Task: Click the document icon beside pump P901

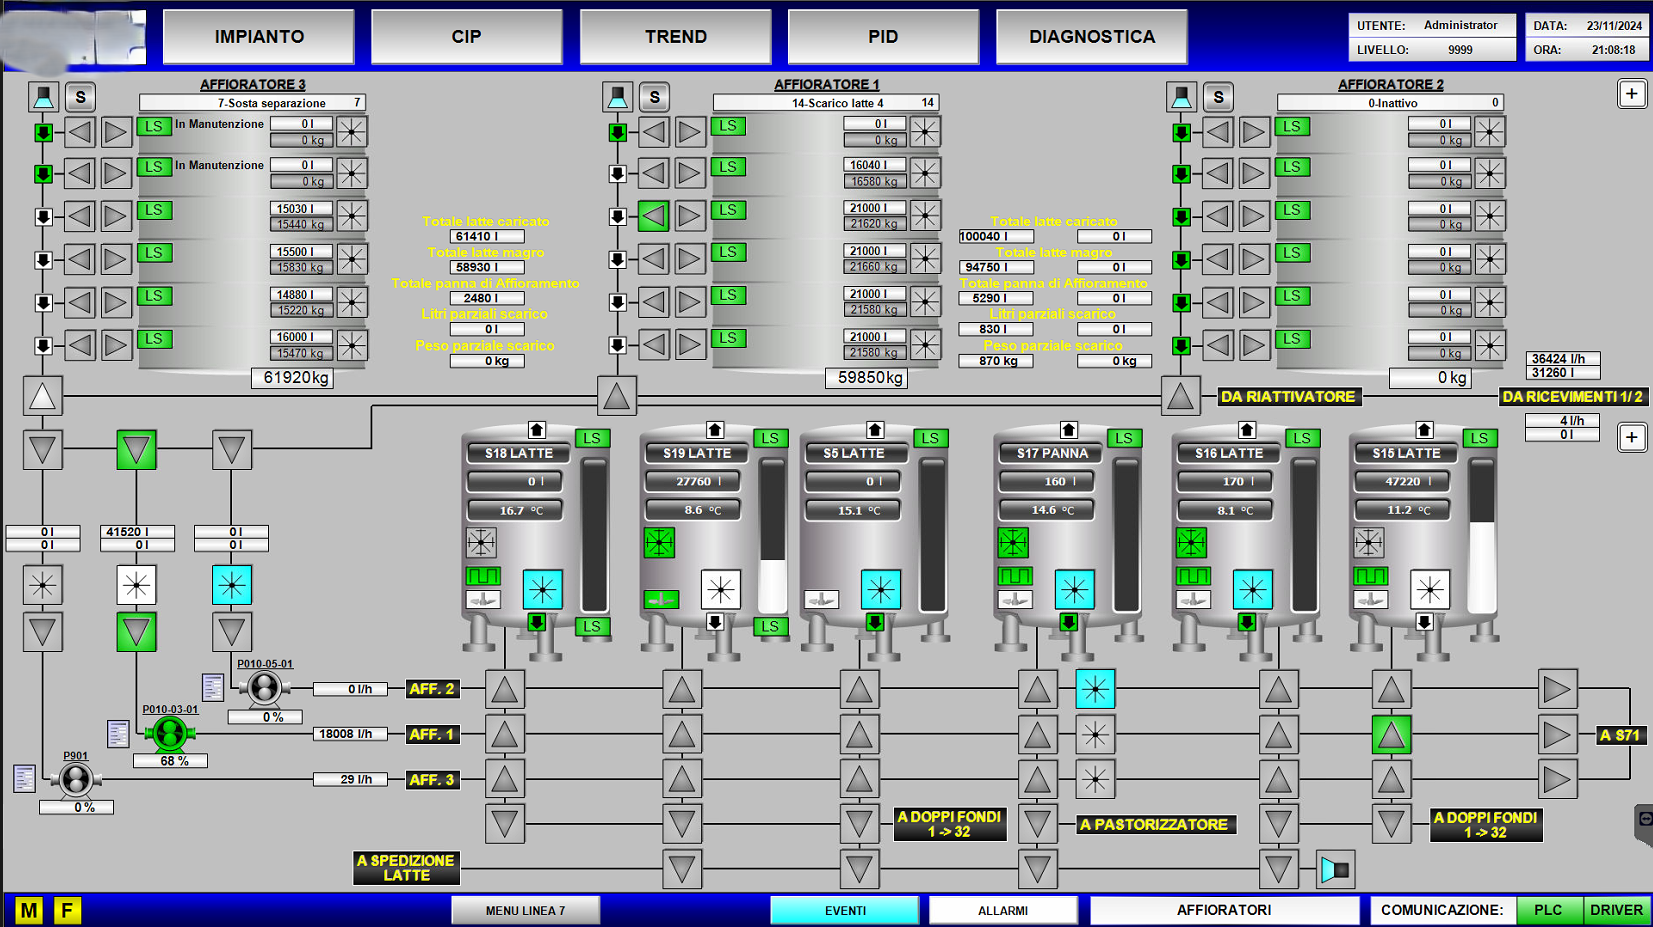Action: coord(25,778)
